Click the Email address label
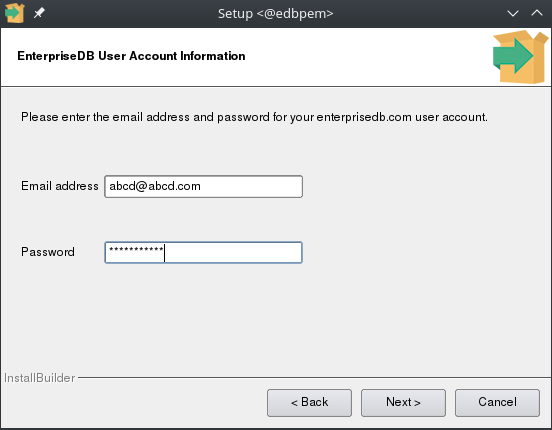Screen dimensions: 552x430 [x=59, y=186]
